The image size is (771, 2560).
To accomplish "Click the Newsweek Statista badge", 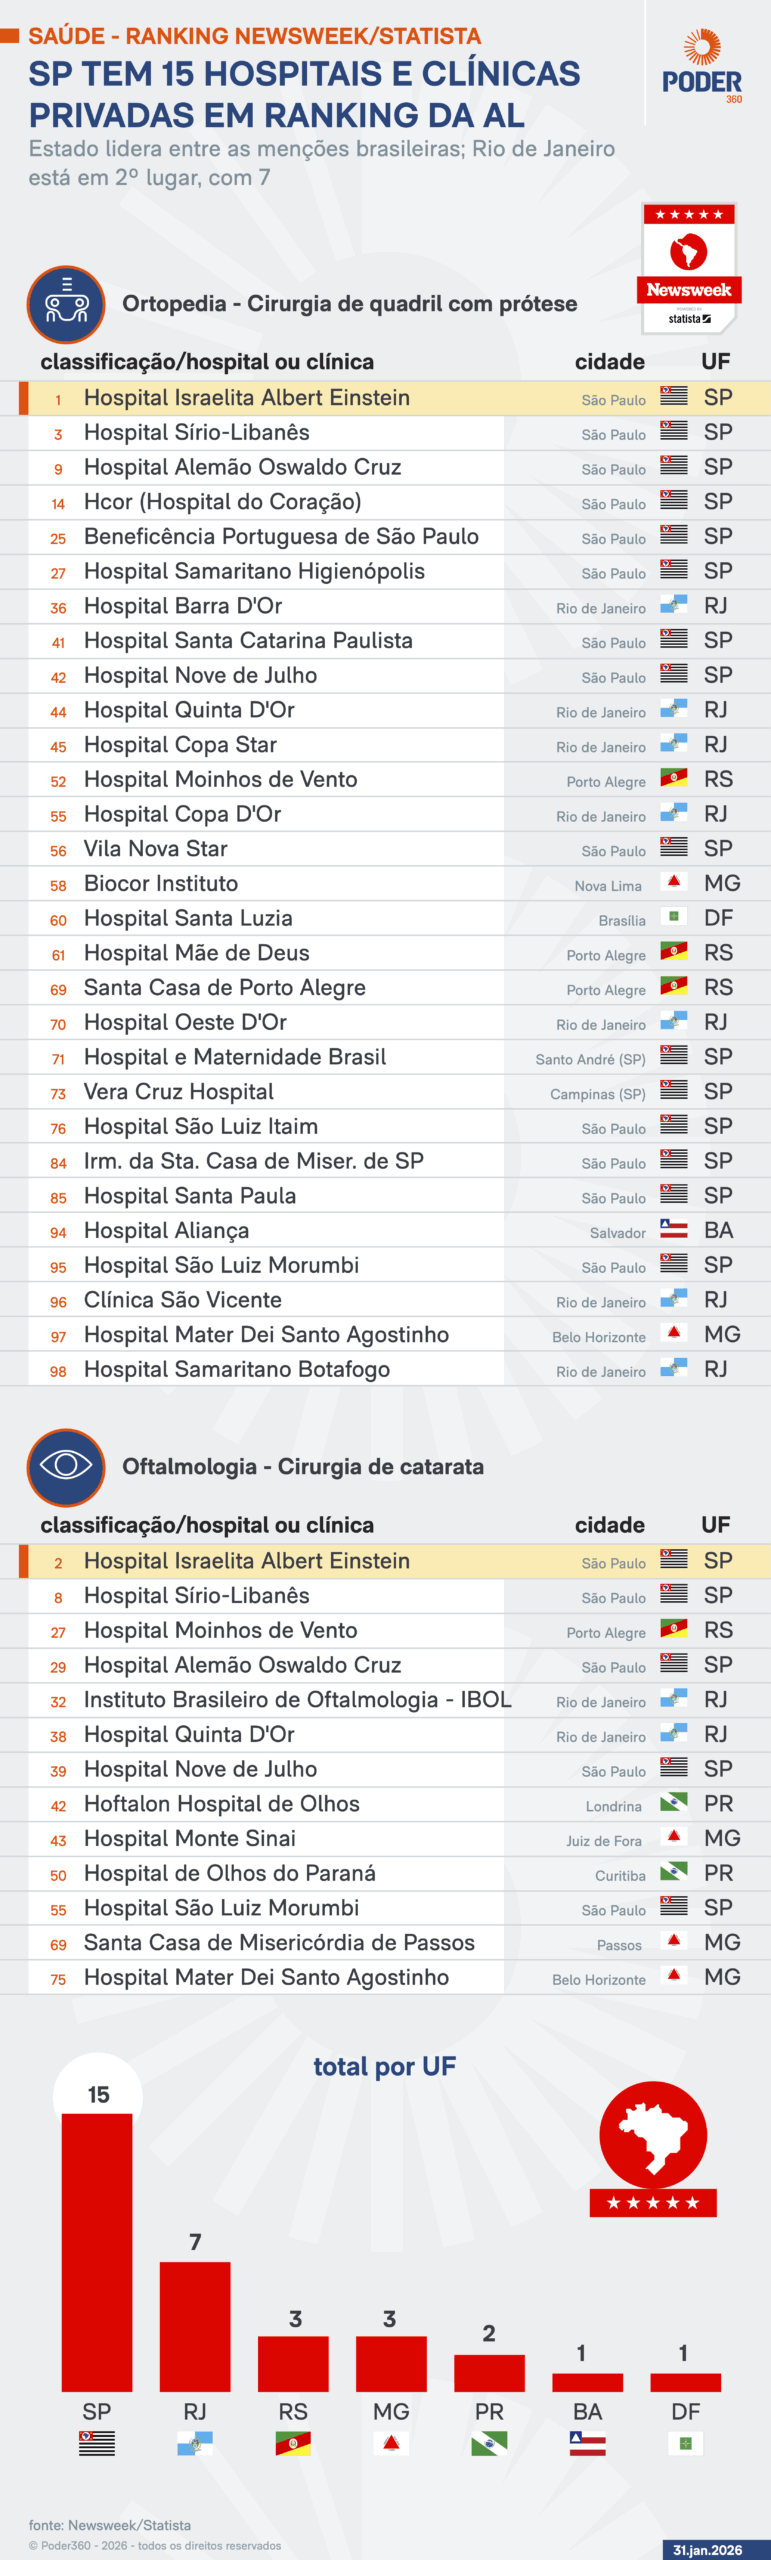I will click(689, 269).
